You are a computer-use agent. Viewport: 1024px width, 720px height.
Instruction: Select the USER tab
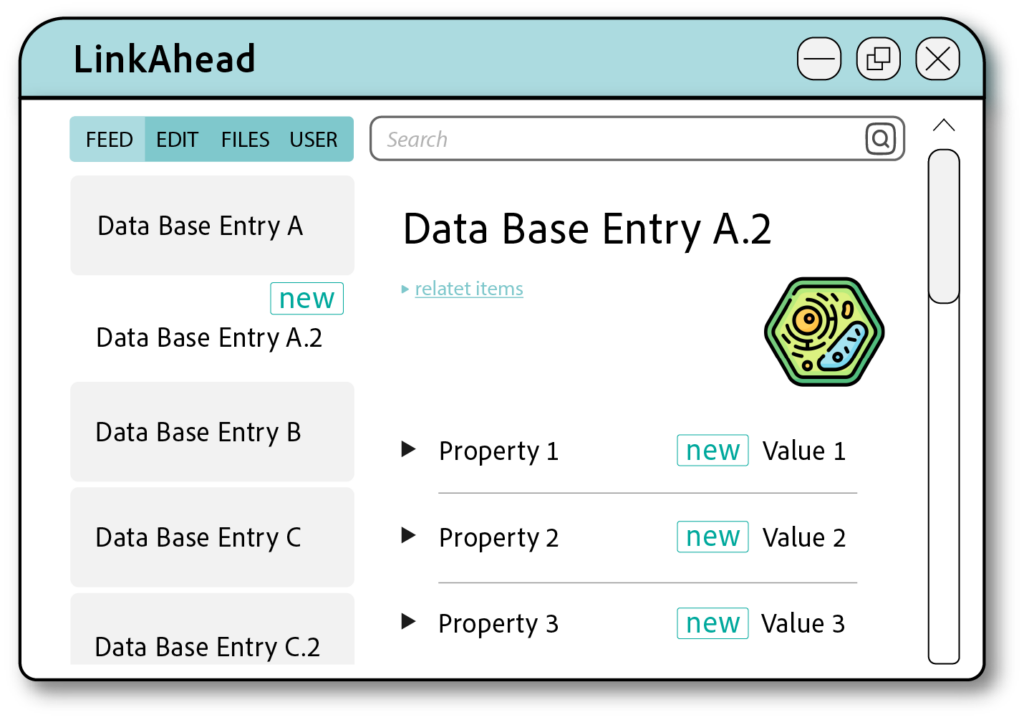click(x=313, y=140)
